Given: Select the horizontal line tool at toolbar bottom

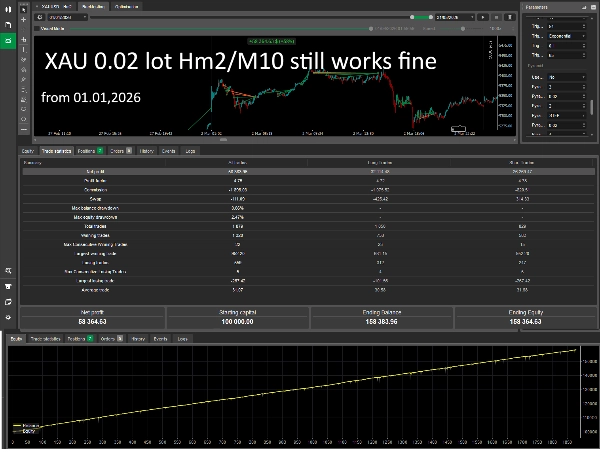Looking at the screenshot, I should (24, 129).
